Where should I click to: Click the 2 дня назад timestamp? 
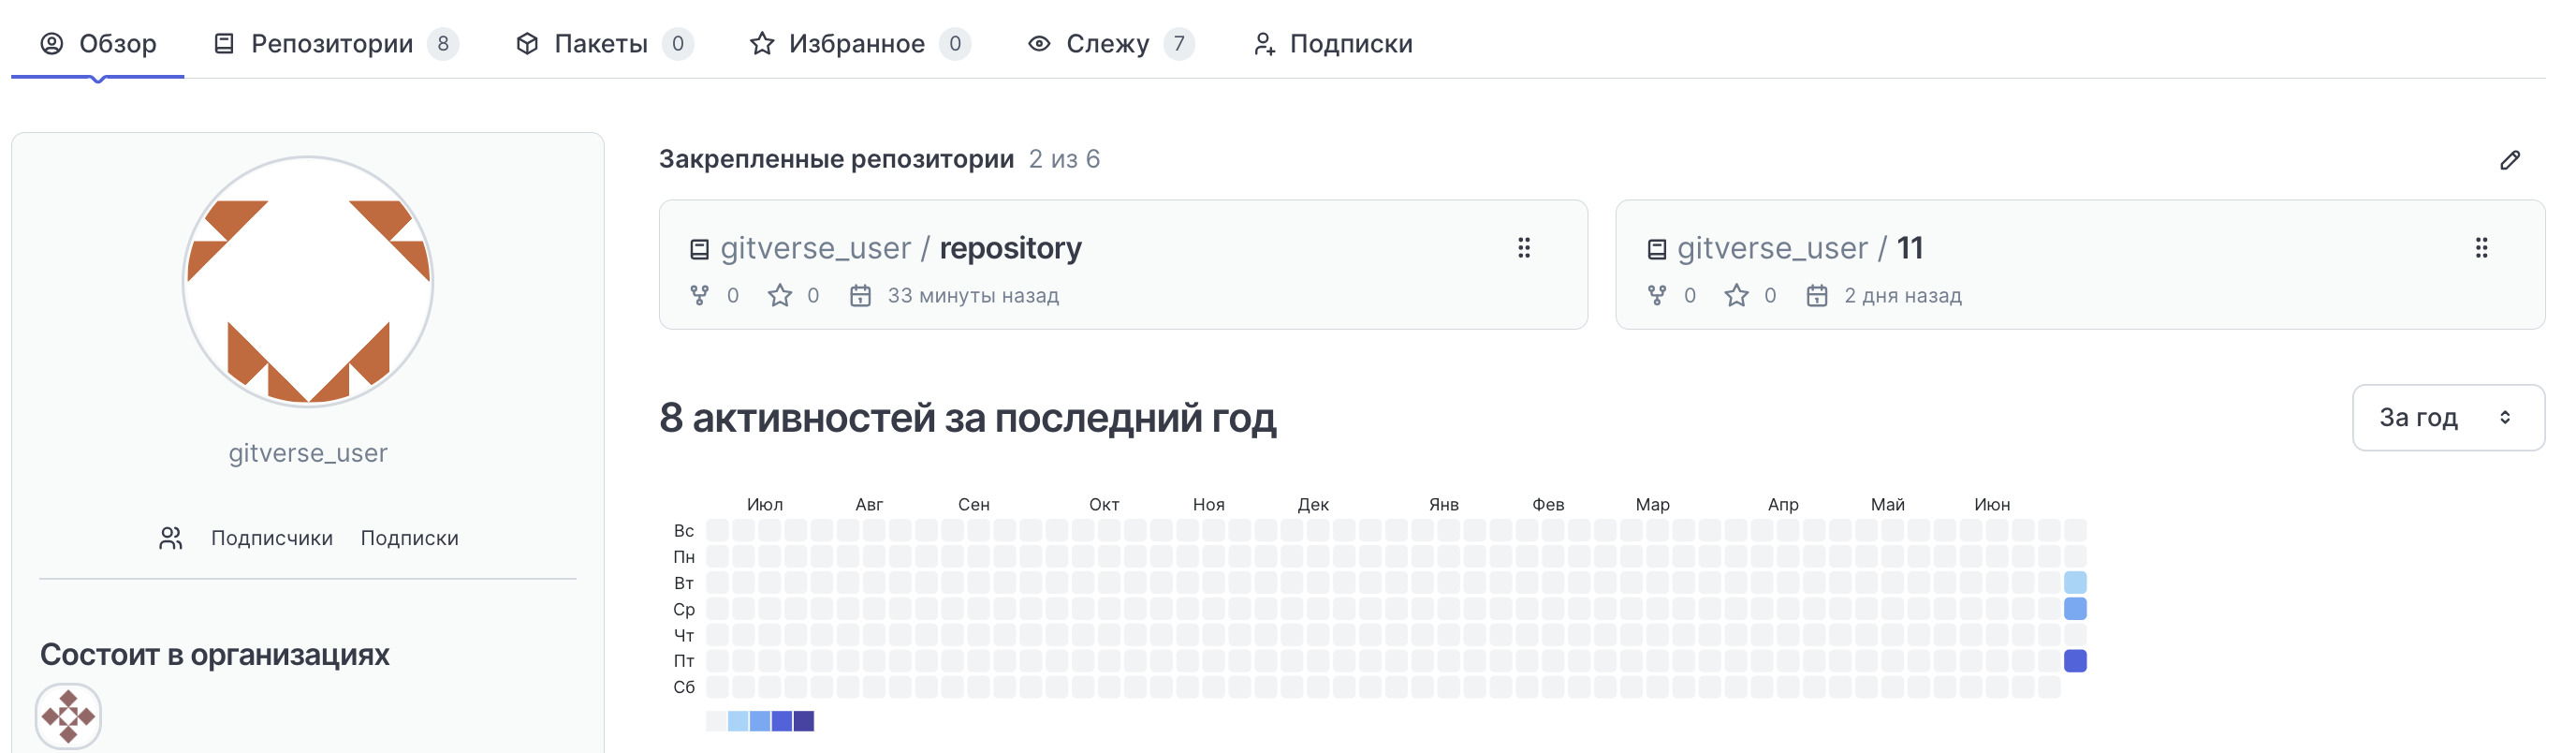pos(1903,296)
